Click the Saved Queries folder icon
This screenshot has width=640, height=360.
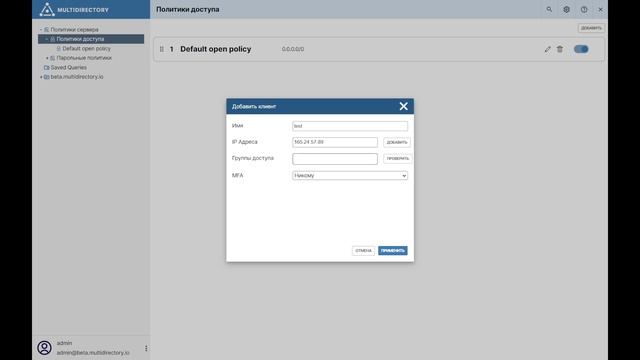47,67
